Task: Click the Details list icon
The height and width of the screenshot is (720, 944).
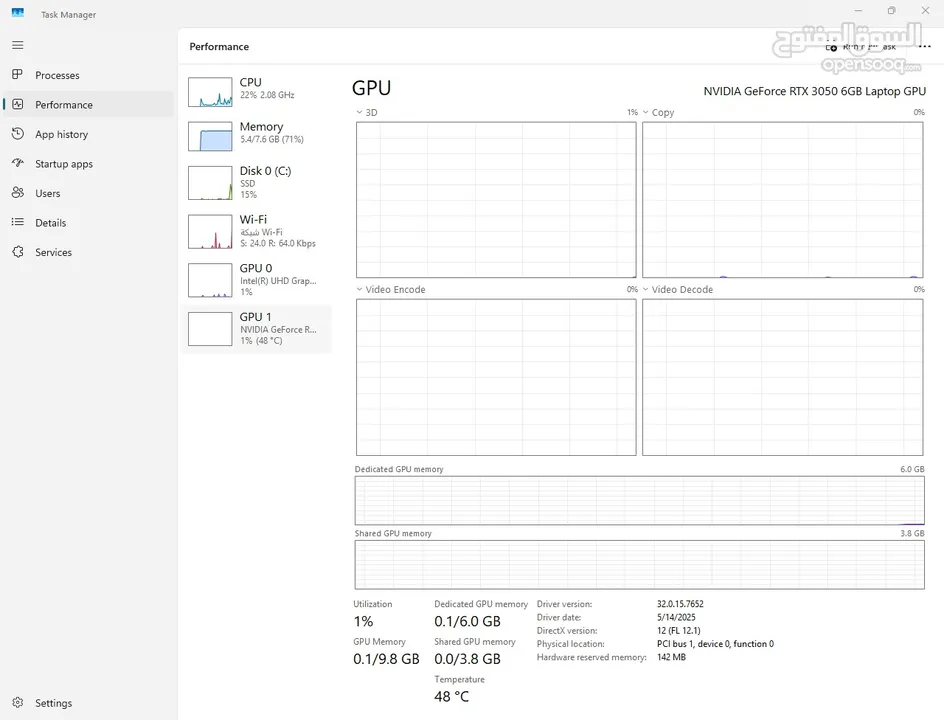Action: click(x=18, y=222)
